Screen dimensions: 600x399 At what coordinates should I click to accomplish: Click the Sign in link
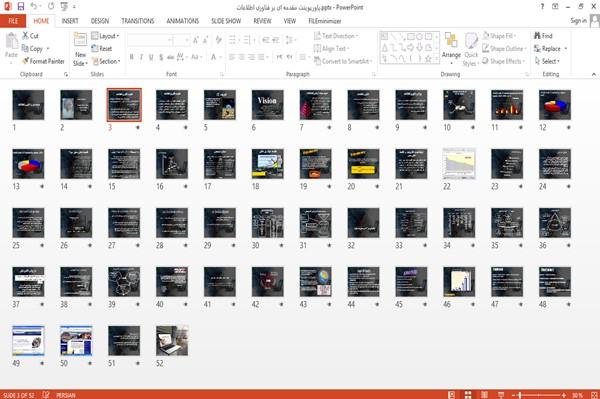578,21
